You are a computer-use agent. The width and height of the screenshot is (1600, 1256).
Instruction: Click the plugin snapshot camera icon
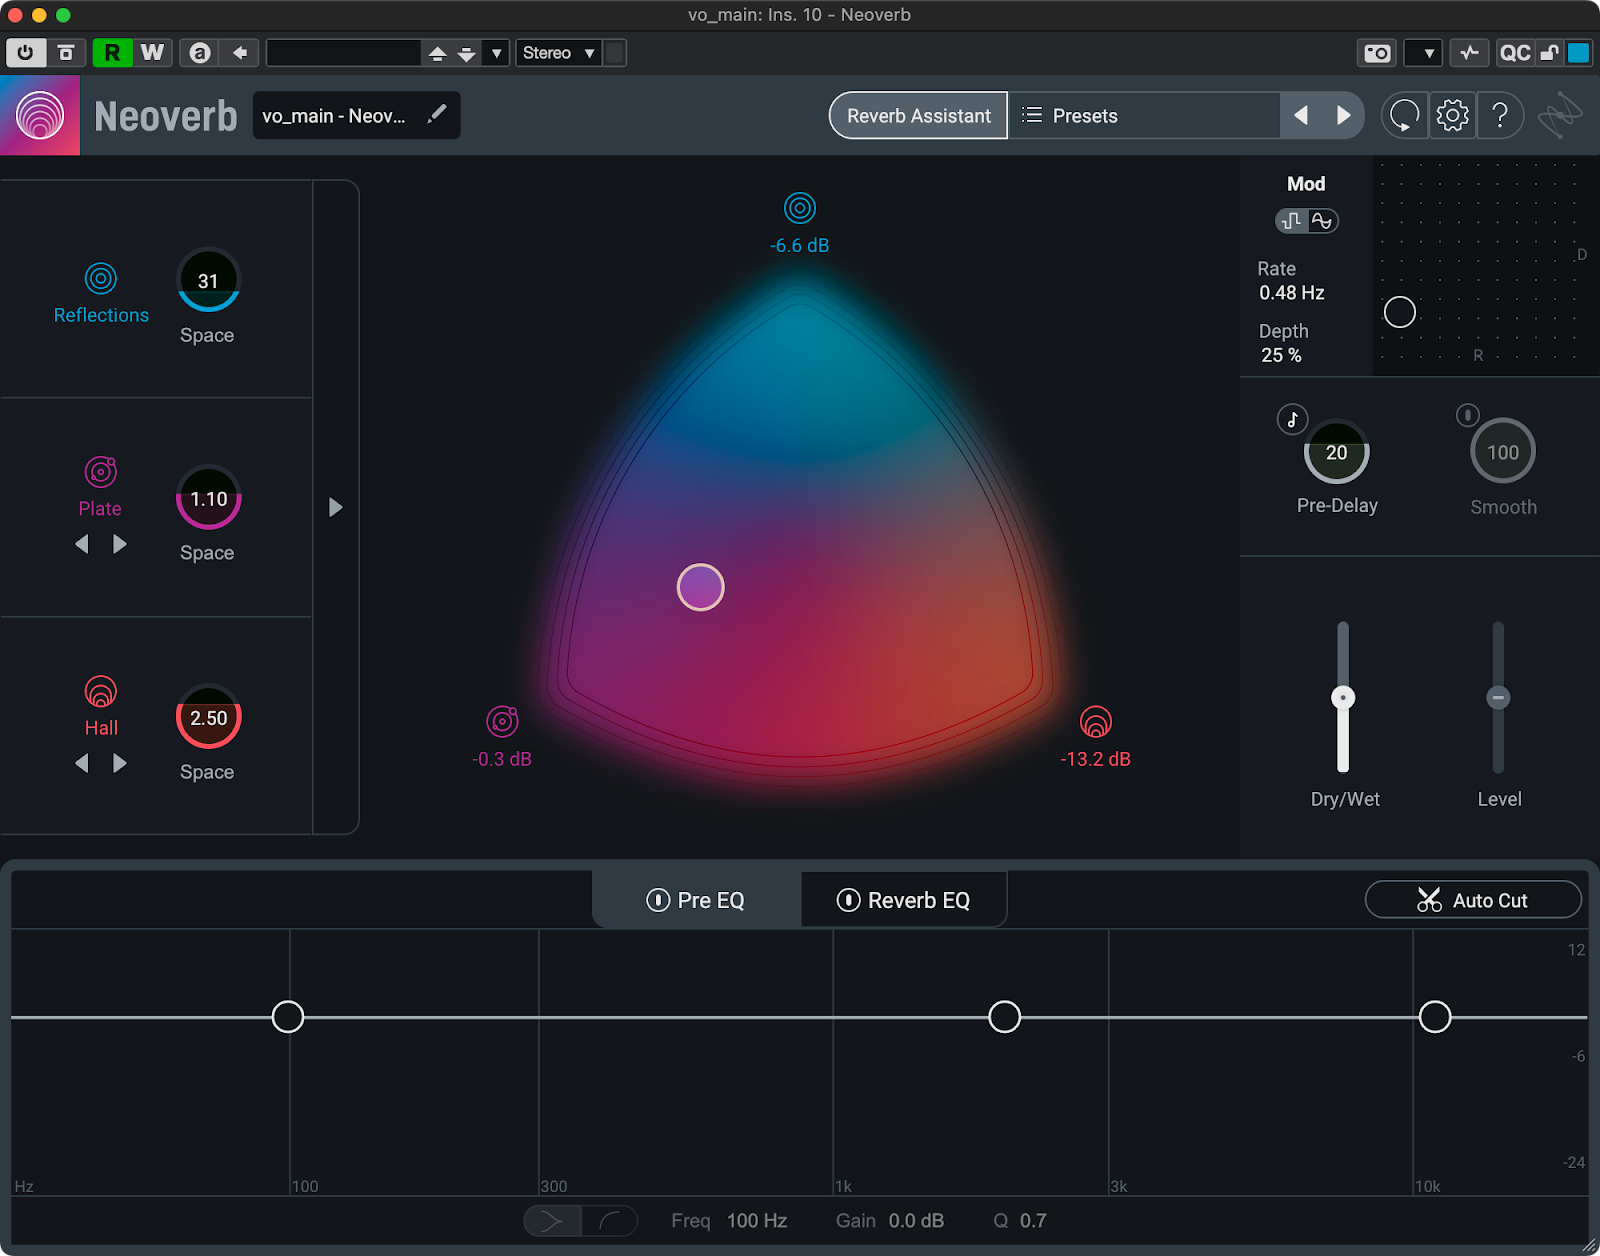1377,53
